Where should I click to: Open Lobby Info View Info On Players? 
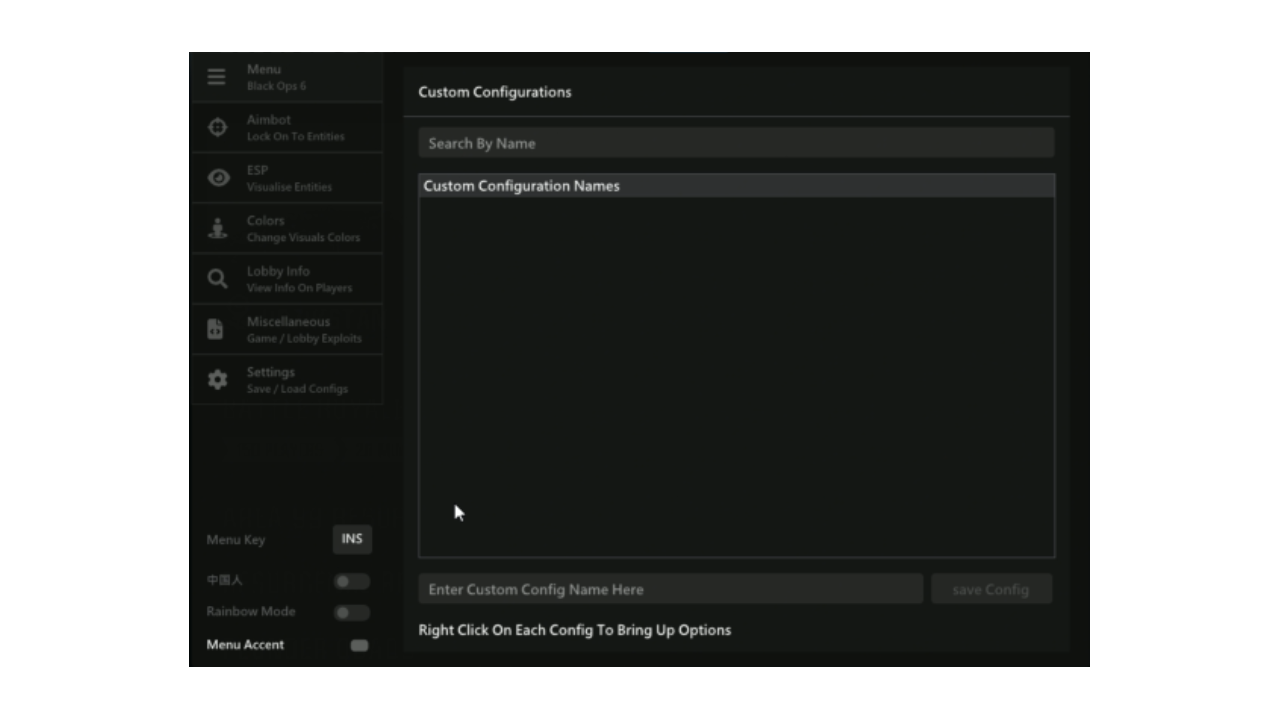click(x=287, y=279)
